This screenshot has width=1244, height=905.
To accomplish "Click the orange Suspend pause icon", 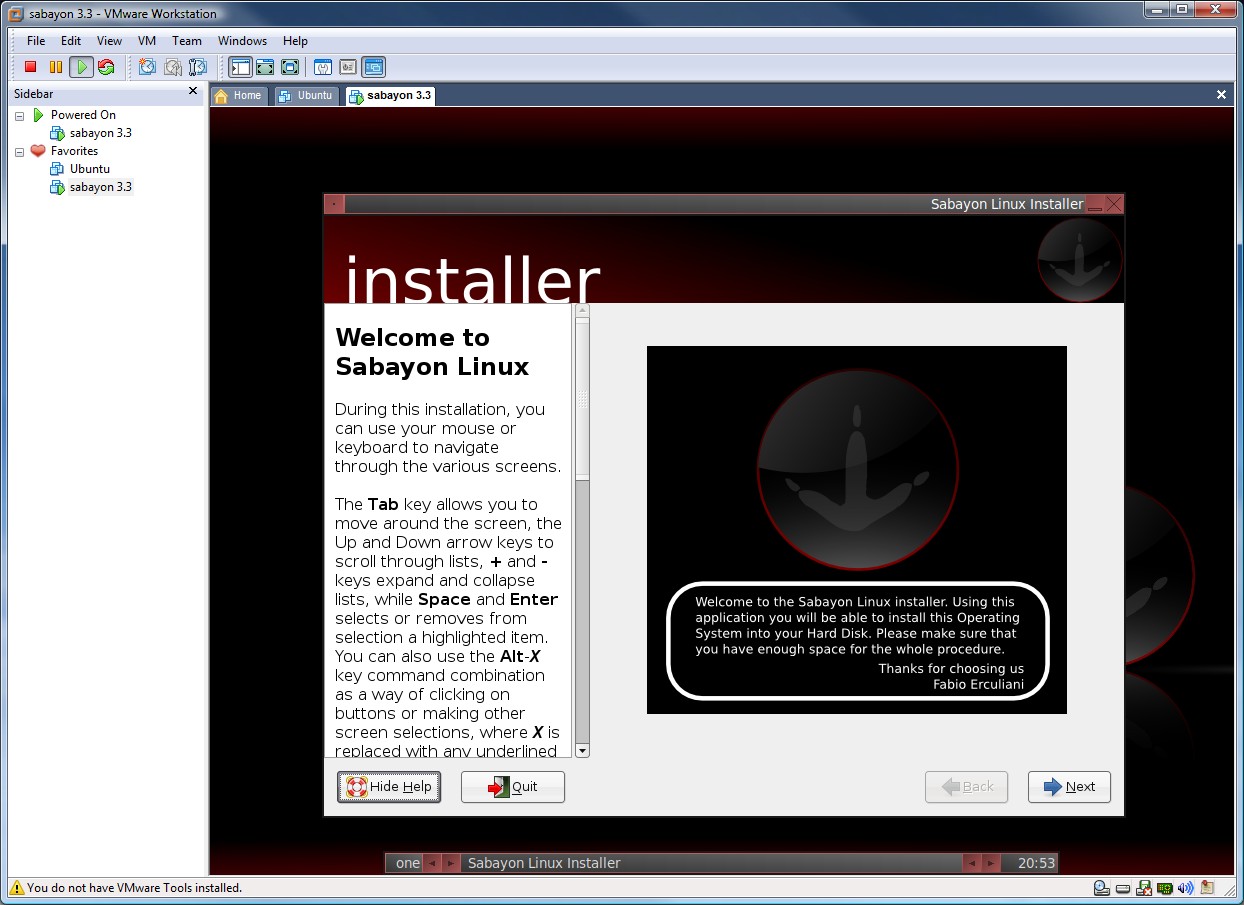I will pyautogui.click(x=56, y=67).
